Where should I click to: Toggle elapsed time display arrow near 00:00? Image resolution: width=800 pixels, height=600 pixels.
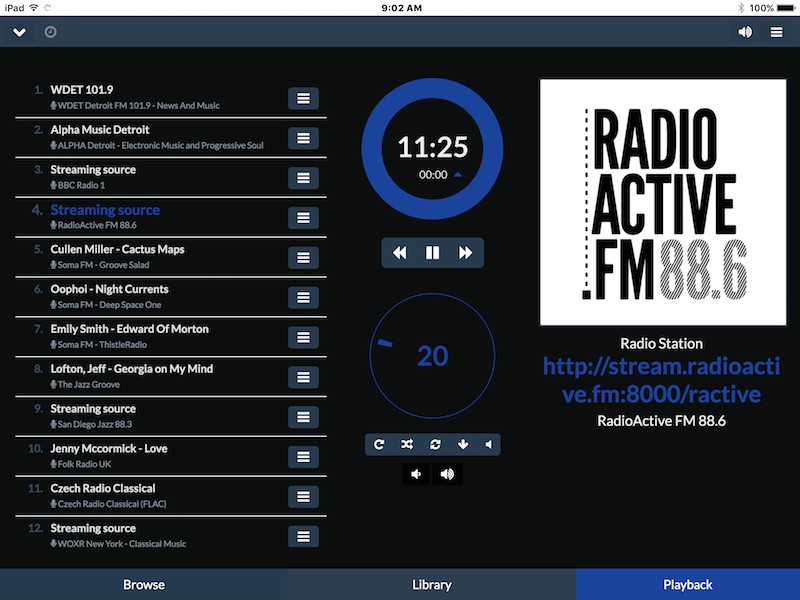coord(458,174)
